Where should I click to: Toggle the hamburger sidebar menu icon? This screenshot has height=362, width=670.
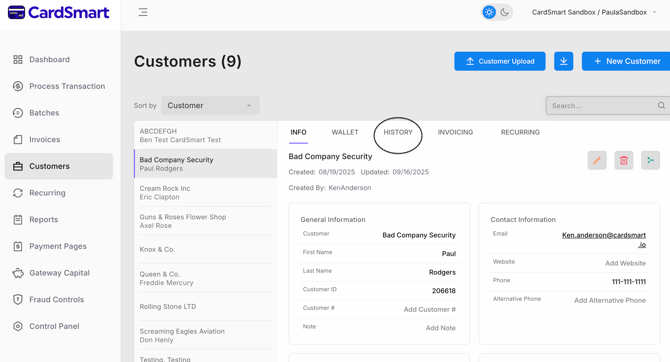coord(143,12)
